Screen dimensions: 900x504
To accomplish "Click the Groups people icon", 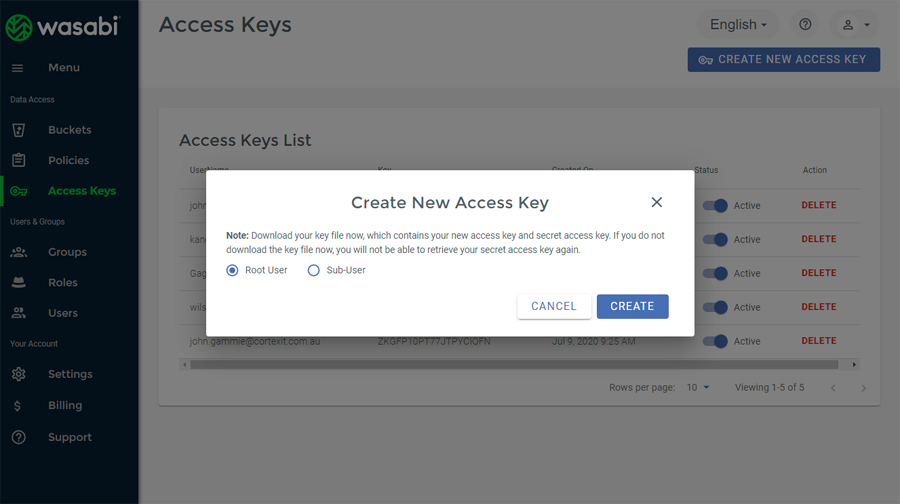I will point(18,252).
